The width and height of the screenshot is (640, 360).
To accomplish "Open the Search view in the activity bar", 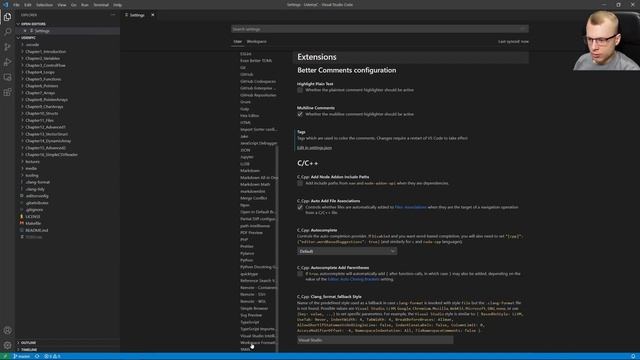I will (7, 32).
